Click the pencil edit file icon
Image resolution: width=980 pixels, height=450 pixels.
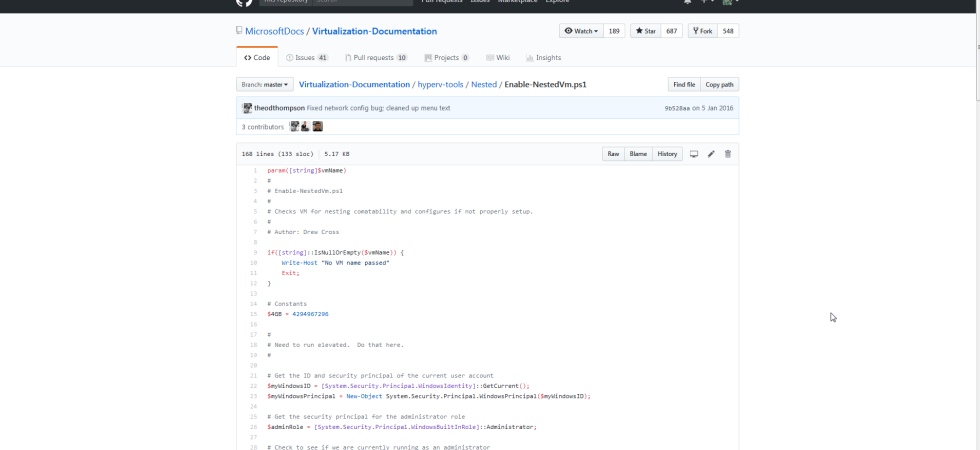click(711, 154)
